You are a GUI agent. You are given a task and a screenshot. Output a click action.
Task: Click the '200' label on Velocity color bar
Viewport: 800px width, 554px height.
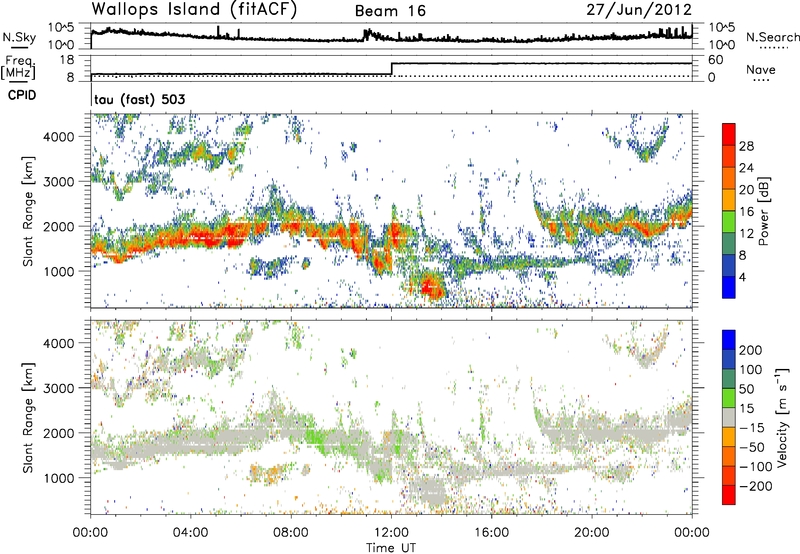click(x=751, y=350)
